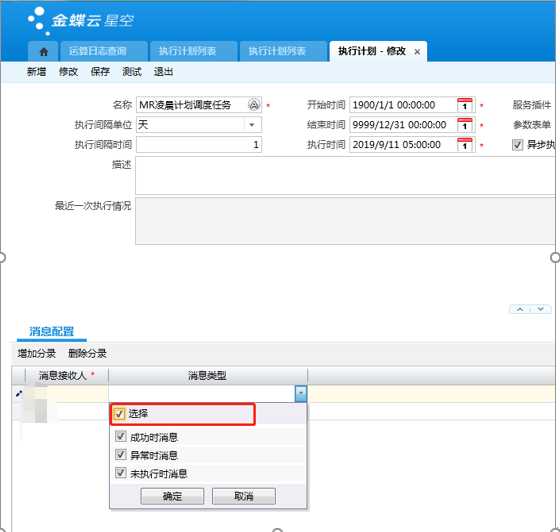
Task: Toggle the 选择 select-all checkbox
Action: pyautogui.click(x=119, y=414)
